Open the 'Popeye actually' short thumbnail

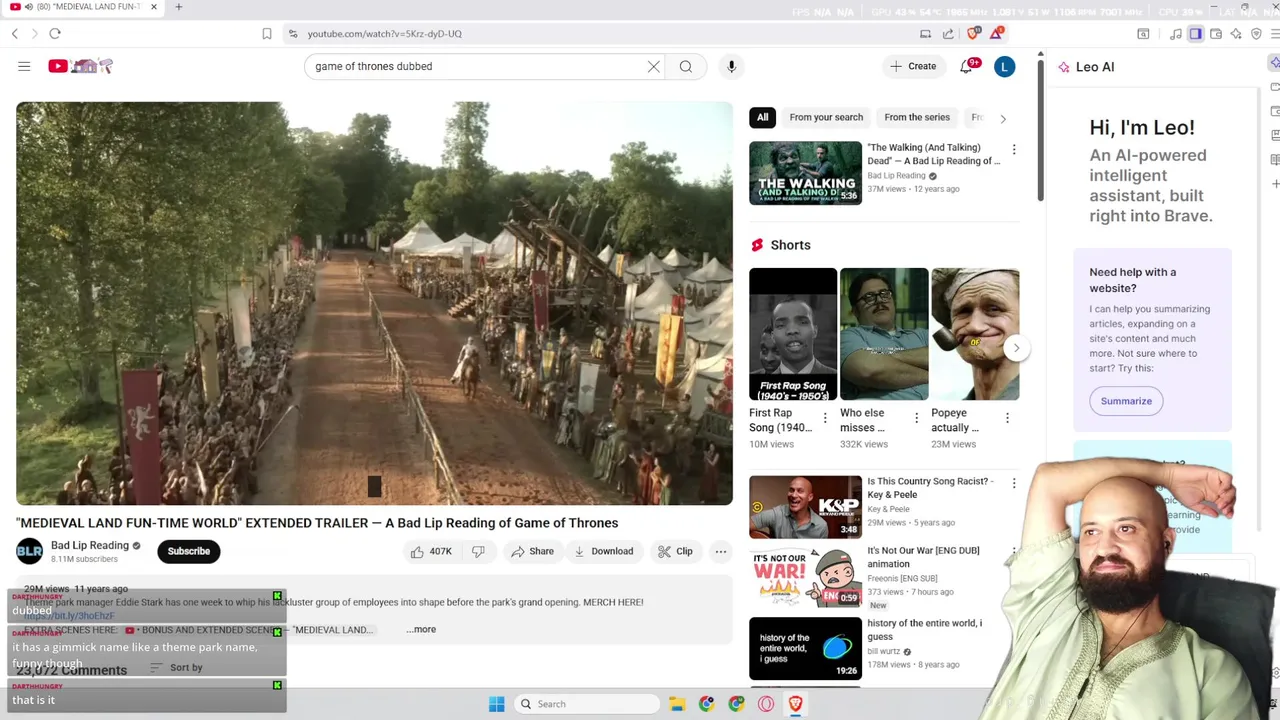pyautogui.click(x=975, y=334)
